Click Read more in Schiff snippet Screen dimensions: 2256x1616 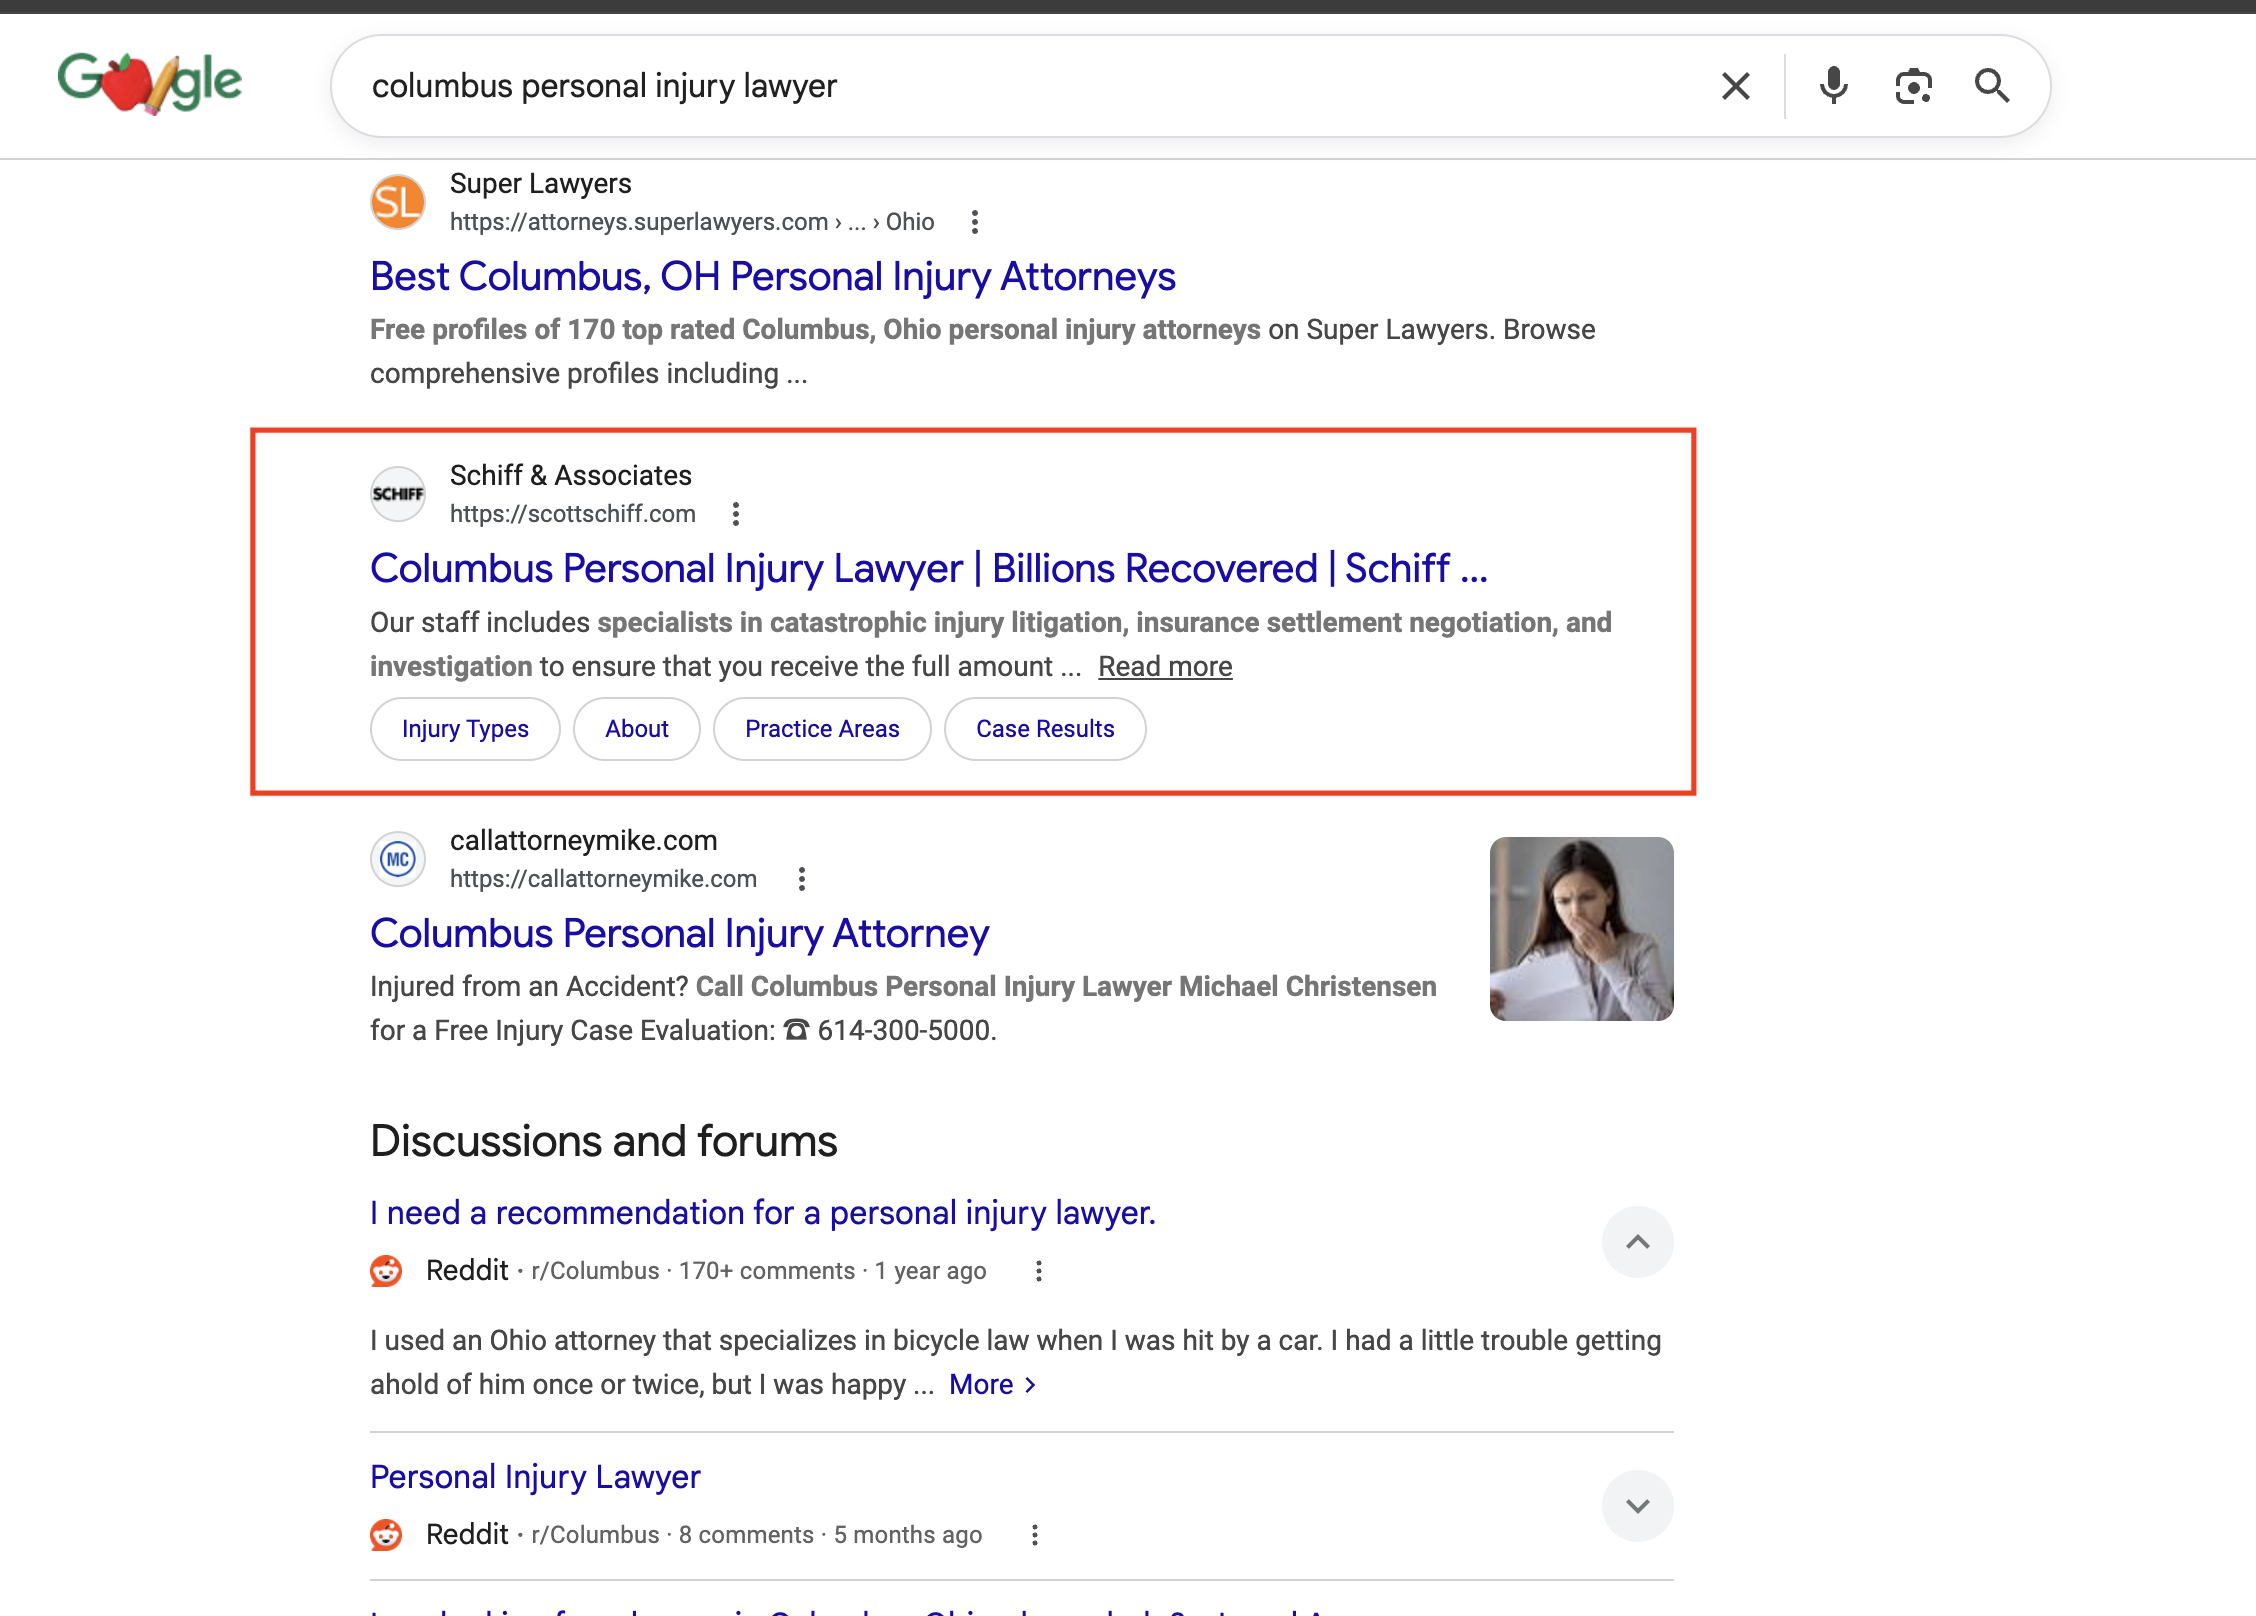pyautogui.click(x=1165, y=667)
